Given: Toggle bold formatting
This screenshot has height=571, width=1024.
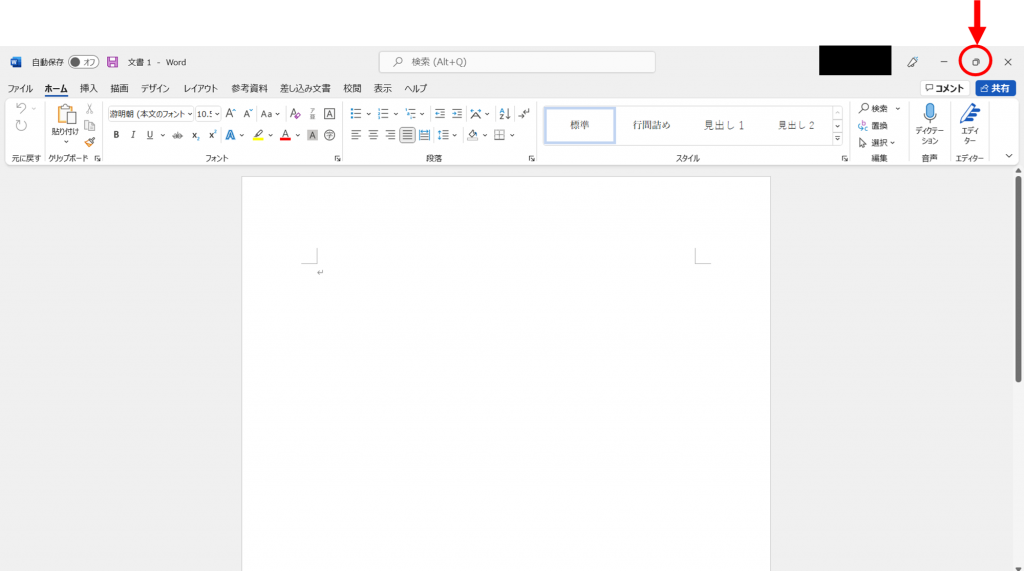Looking at the screenshot, I should point(116,135).
